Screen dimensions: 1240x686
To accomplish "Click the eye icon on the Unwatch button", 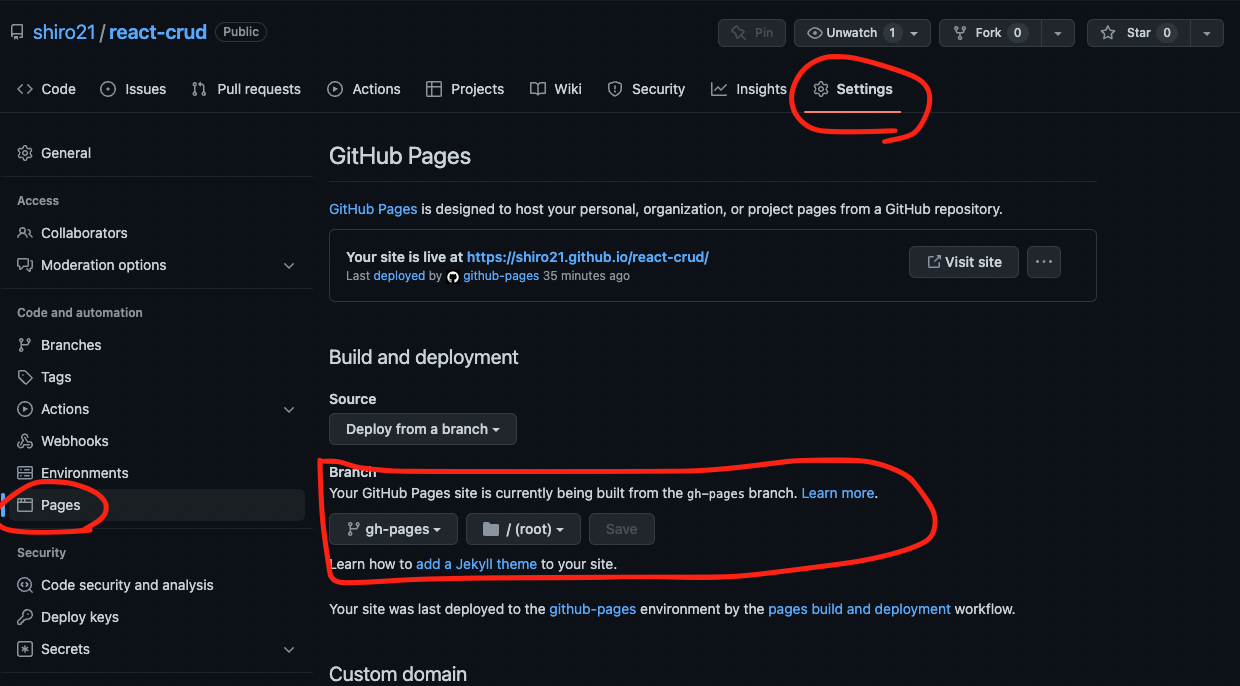I will tap(815, 33).
